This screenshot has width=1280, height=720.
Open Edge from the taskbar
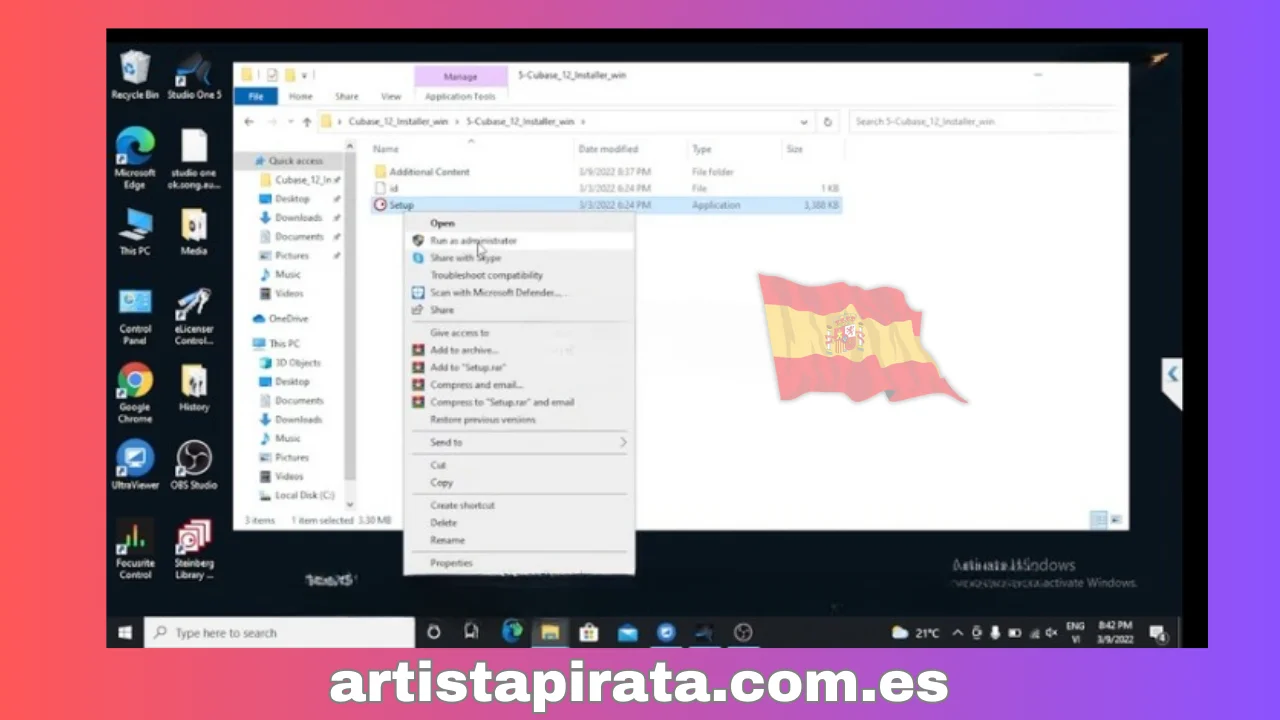[512, 633]
